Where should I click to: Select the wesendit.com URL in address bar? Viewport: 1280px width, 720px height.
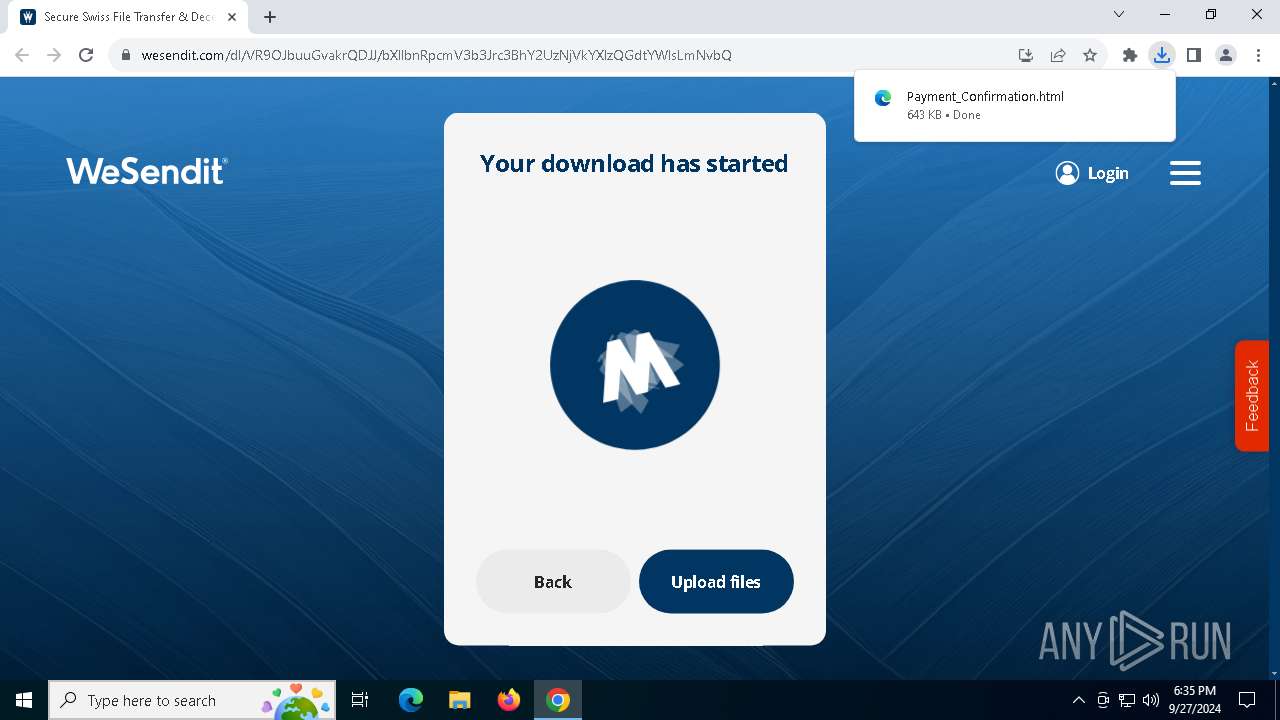pos(436,55)
